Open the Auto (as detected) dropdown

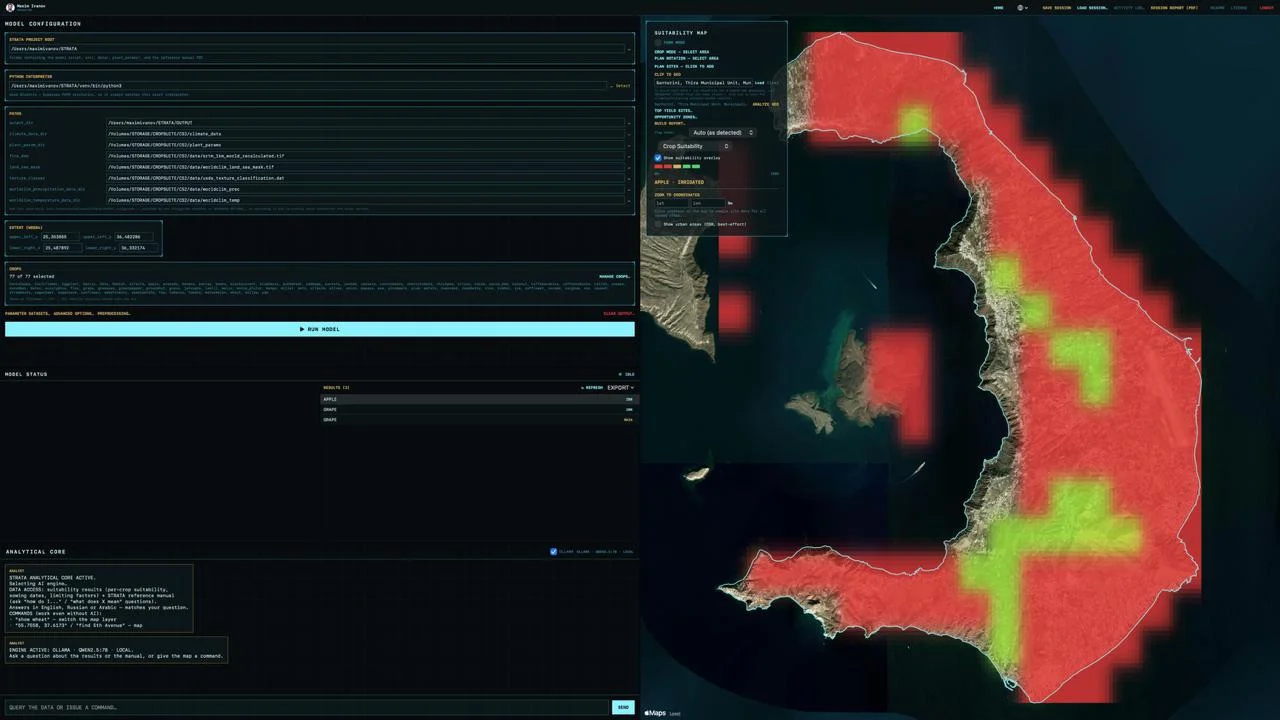coord(722,132)
